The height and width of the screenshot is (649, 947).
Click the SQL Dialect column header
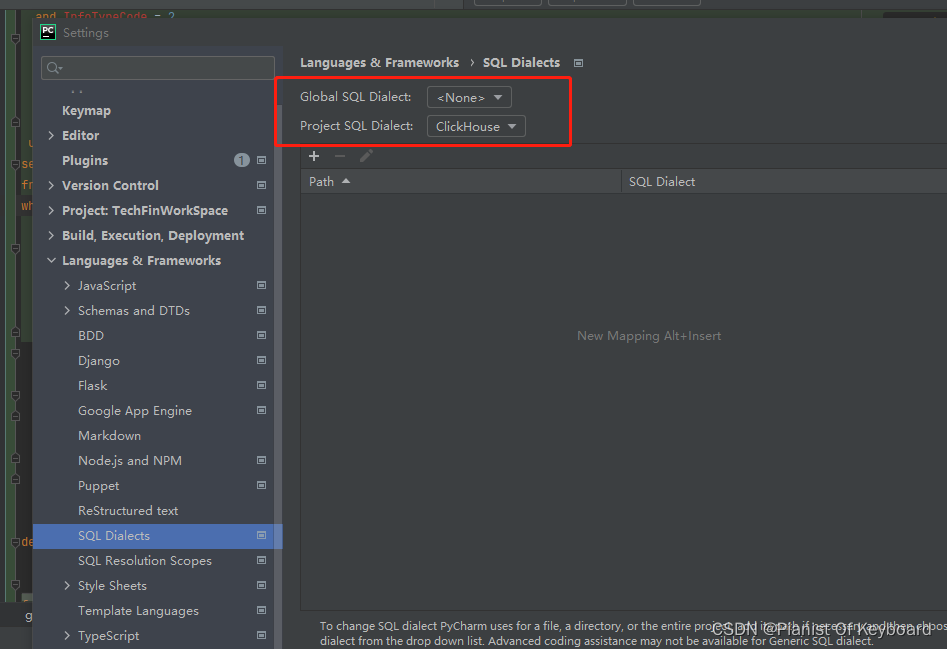(784, 182)
